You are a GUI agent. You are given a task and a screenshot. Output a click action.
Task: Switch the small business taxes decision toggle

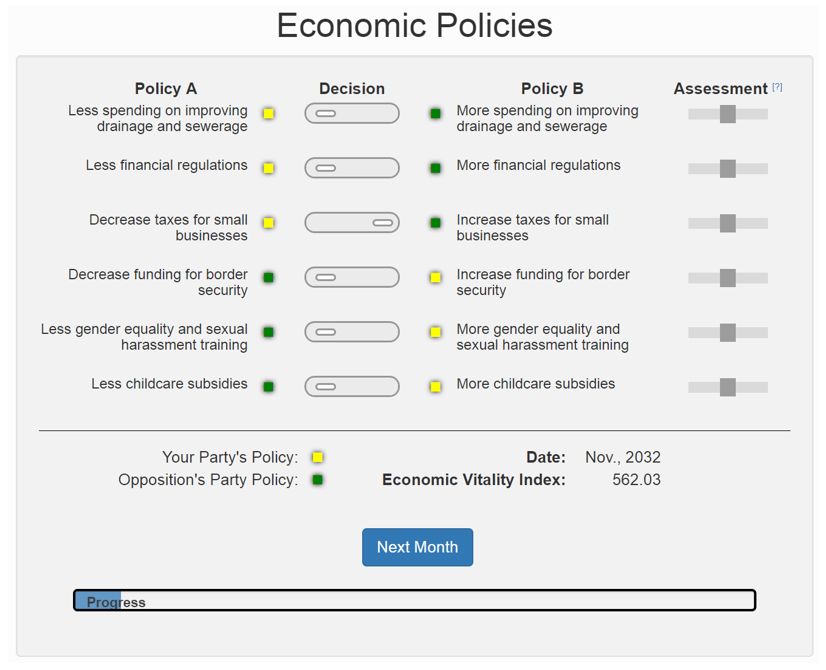352,222
